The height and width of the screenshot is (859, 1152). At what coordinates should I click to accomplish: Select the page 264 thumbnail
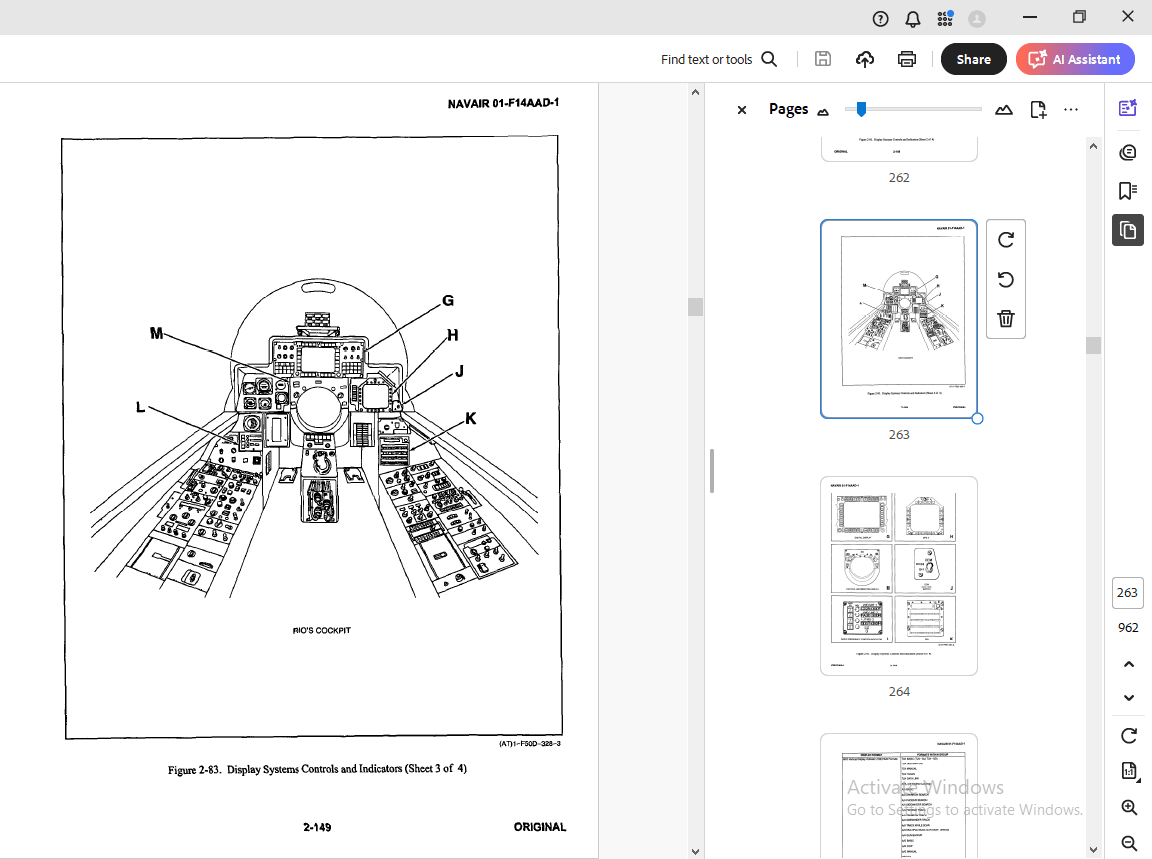(x=898, y=575)
